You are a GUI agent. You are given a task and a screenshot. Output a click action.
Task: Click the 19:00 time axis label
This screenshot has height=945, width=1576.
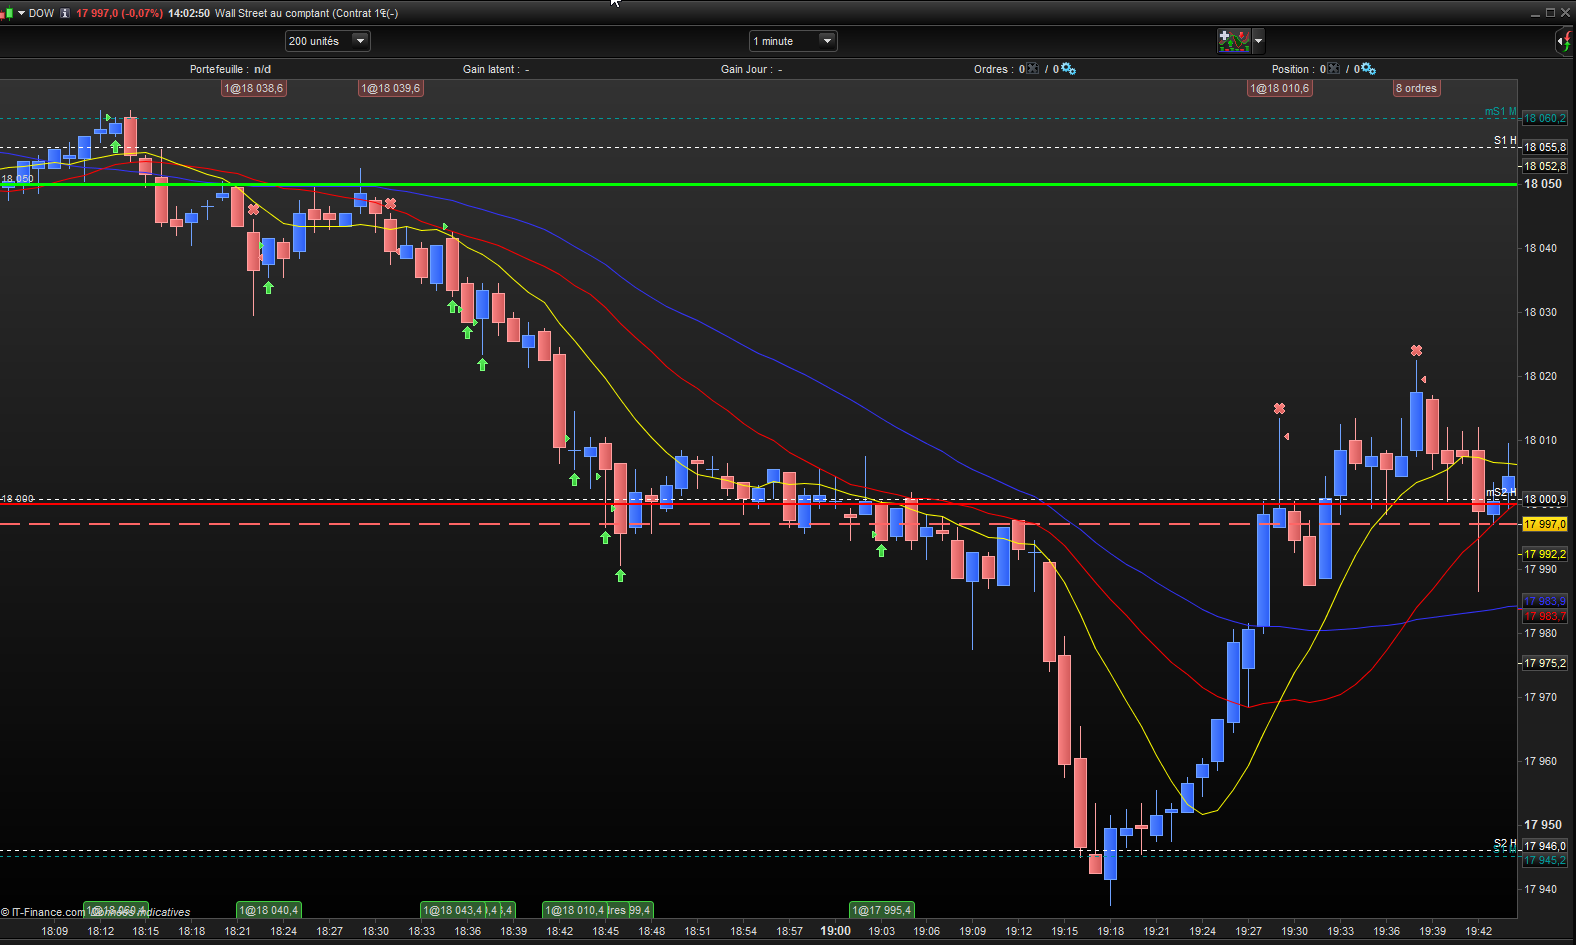pyautogui.click(x=836, y=931)
